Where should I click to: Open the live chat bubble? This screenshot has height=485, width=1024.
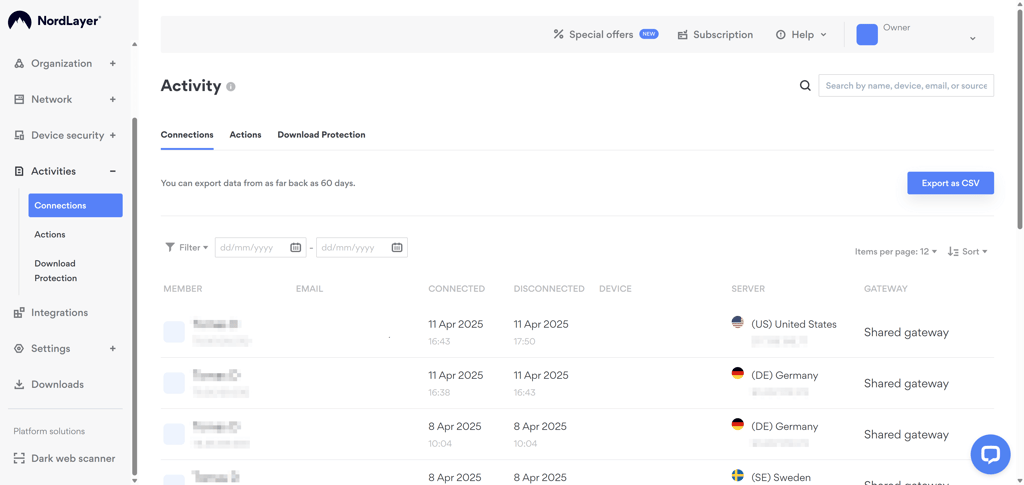coord(990,454)
